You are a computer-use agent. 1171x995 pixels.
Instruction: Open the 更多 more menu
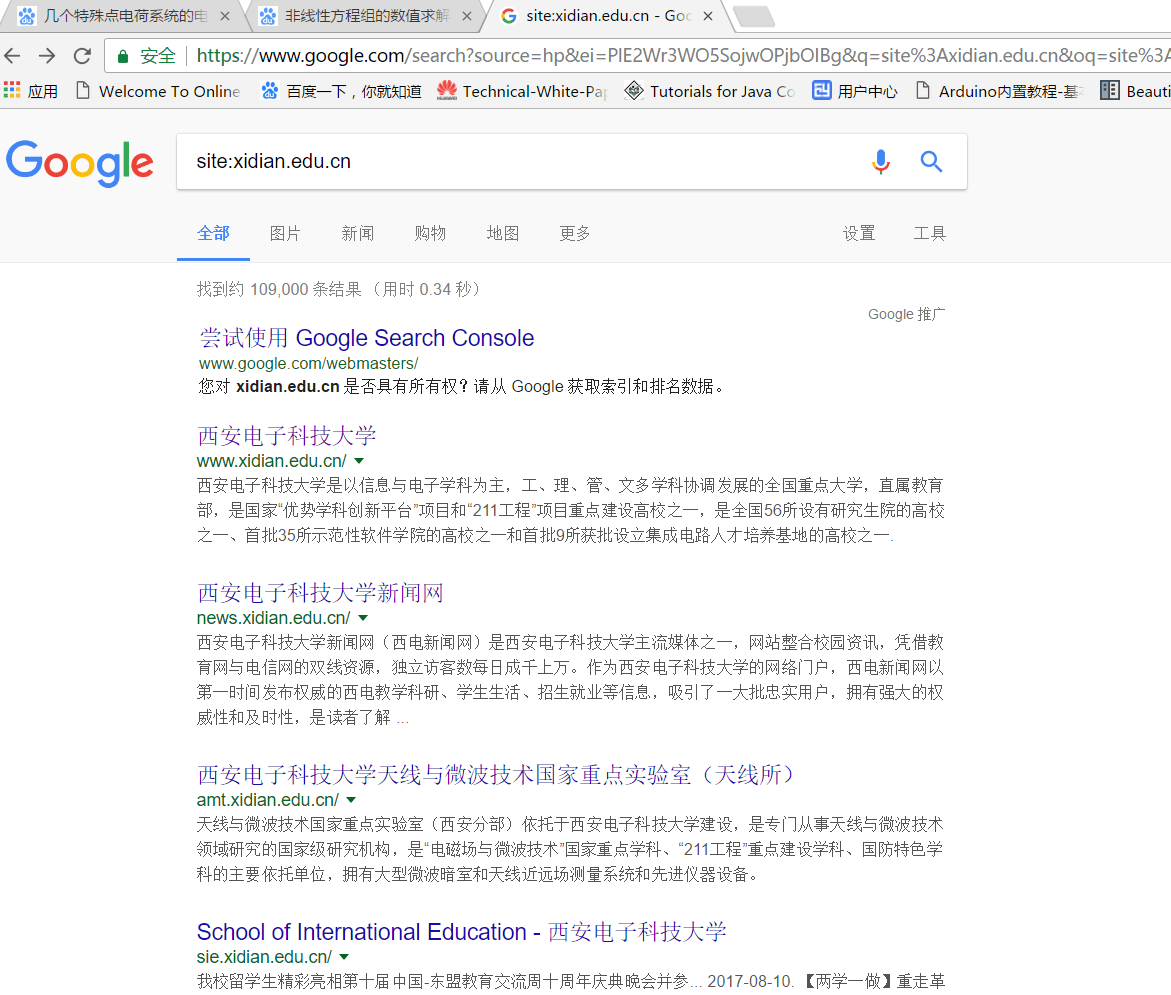coord(575,234)
